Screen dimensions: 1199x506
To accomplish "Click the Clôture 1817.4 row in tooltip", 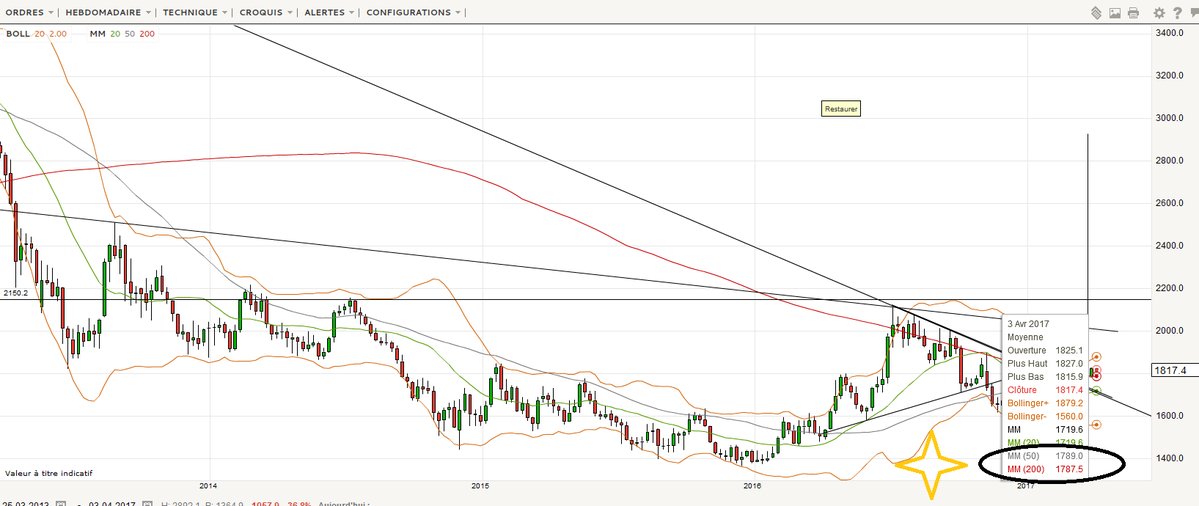I will [x=1045, y=390].
